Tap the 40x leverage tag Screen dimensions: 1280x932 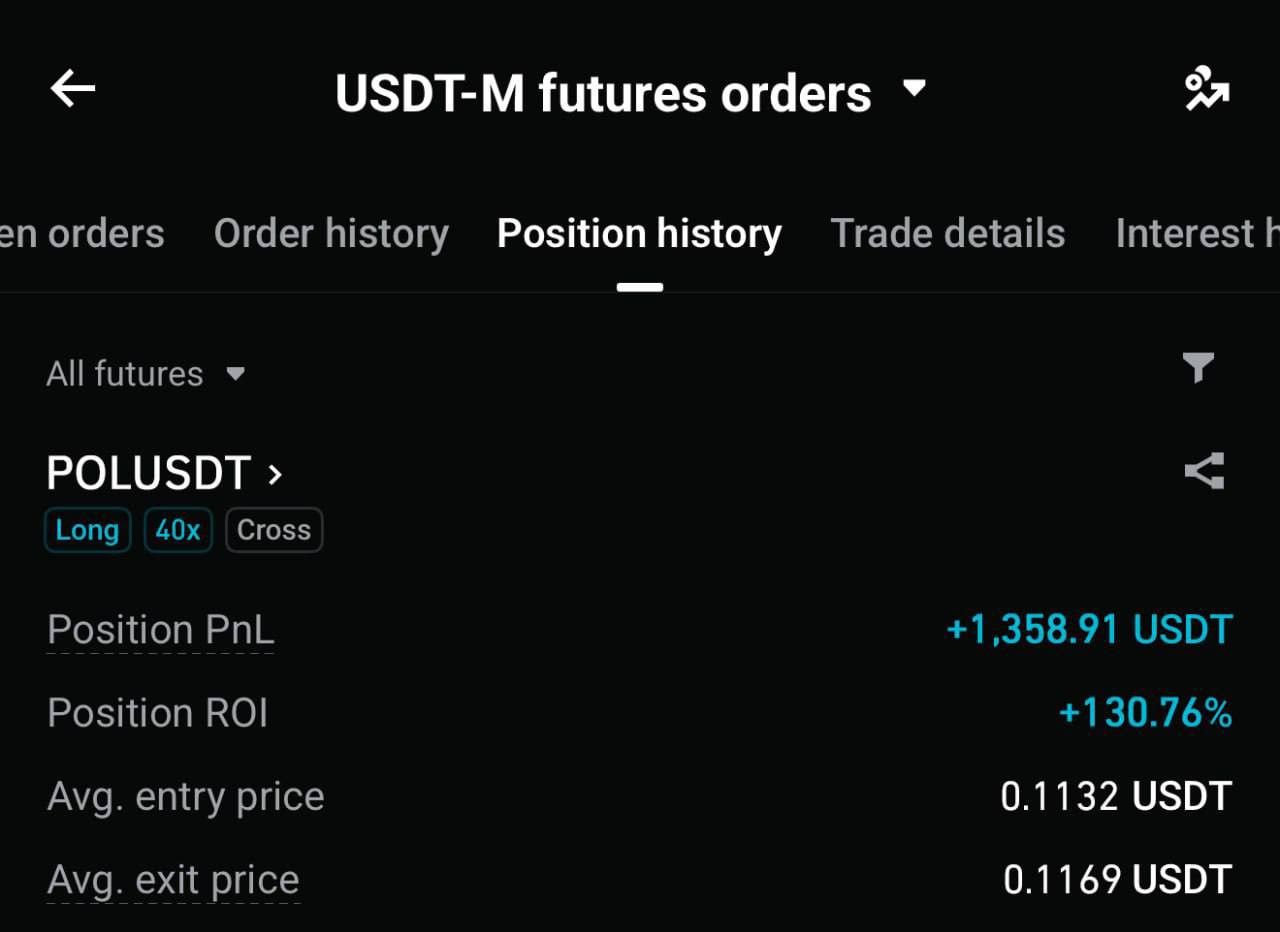point(178,530)
